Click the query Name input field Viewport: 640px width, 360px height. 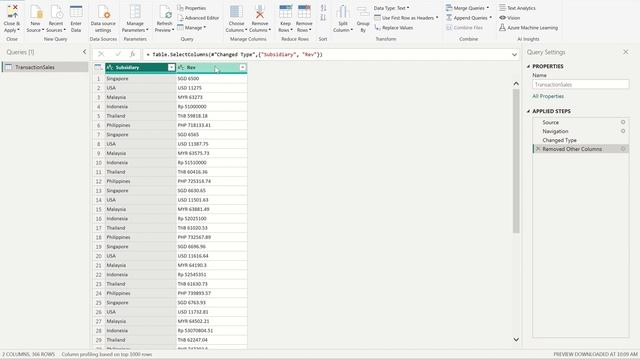click(x=580, y=84)
